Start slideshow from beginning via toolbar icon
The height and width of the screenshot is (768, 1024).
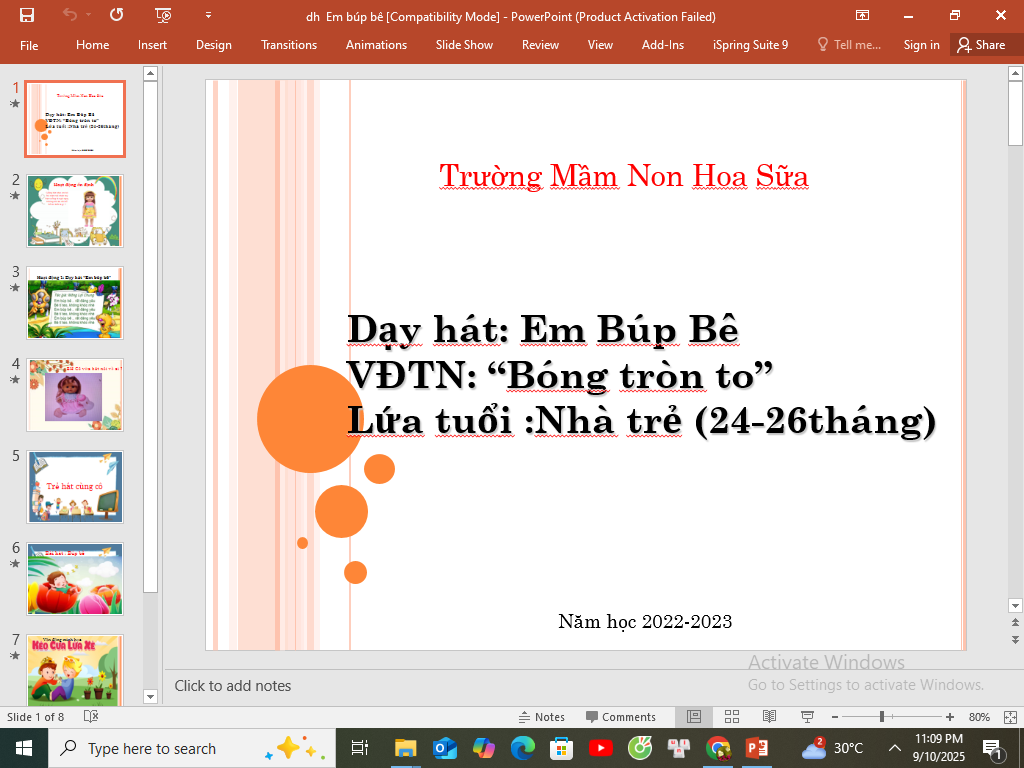164,15
